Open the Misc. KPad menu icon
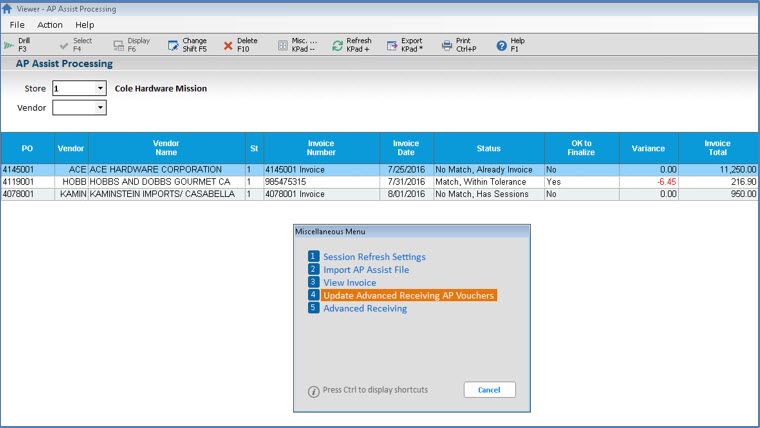This screenshot has height=428, width=760. [283, 45]
